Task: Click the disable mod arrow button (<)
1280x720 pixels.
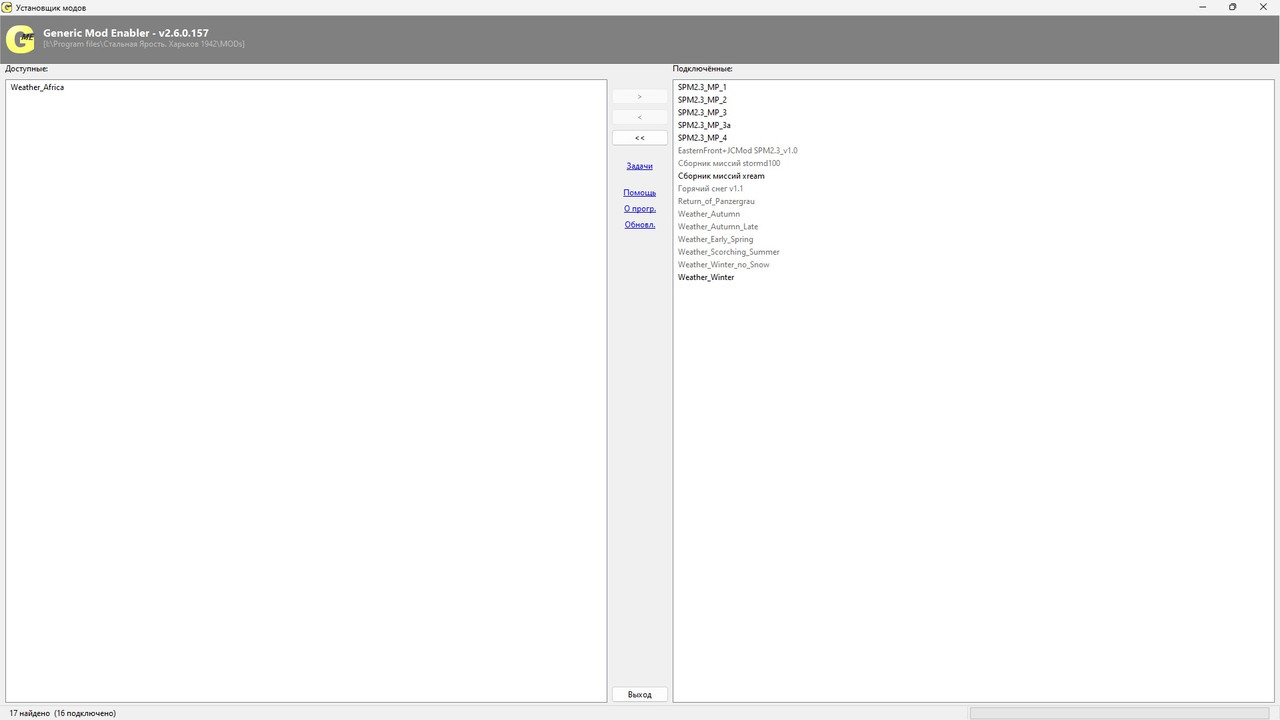Action: pyautogui.click(x=640, y=117)
